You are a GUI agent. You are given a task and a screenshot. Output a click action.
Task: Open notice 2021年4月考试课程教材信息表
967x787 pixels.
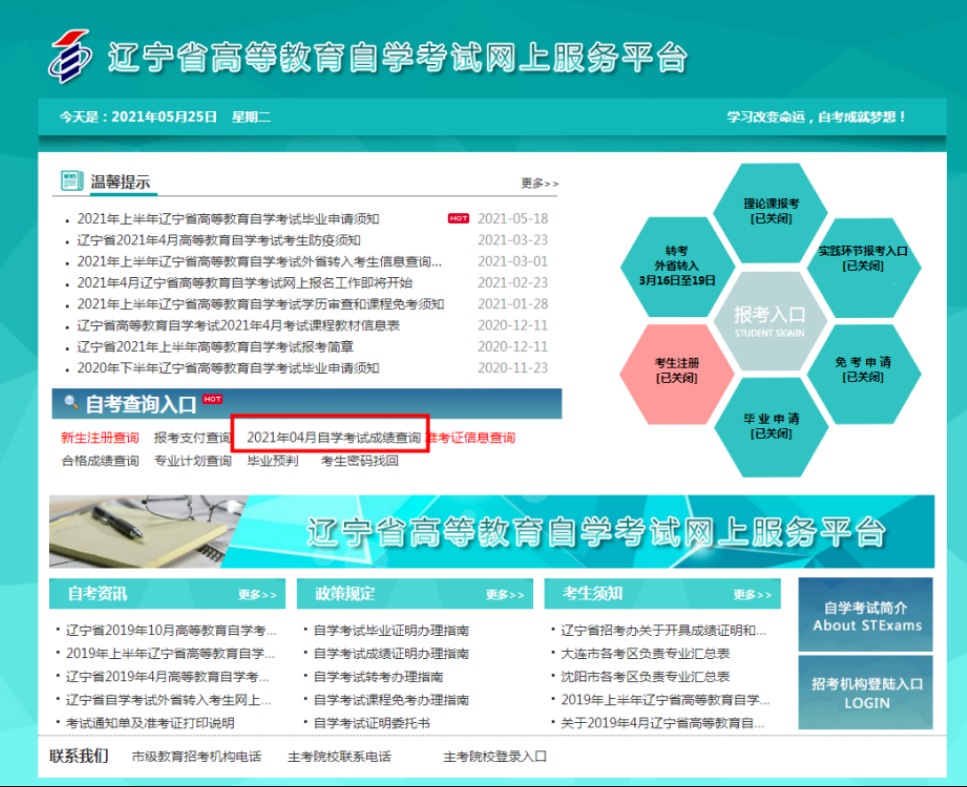238,325
